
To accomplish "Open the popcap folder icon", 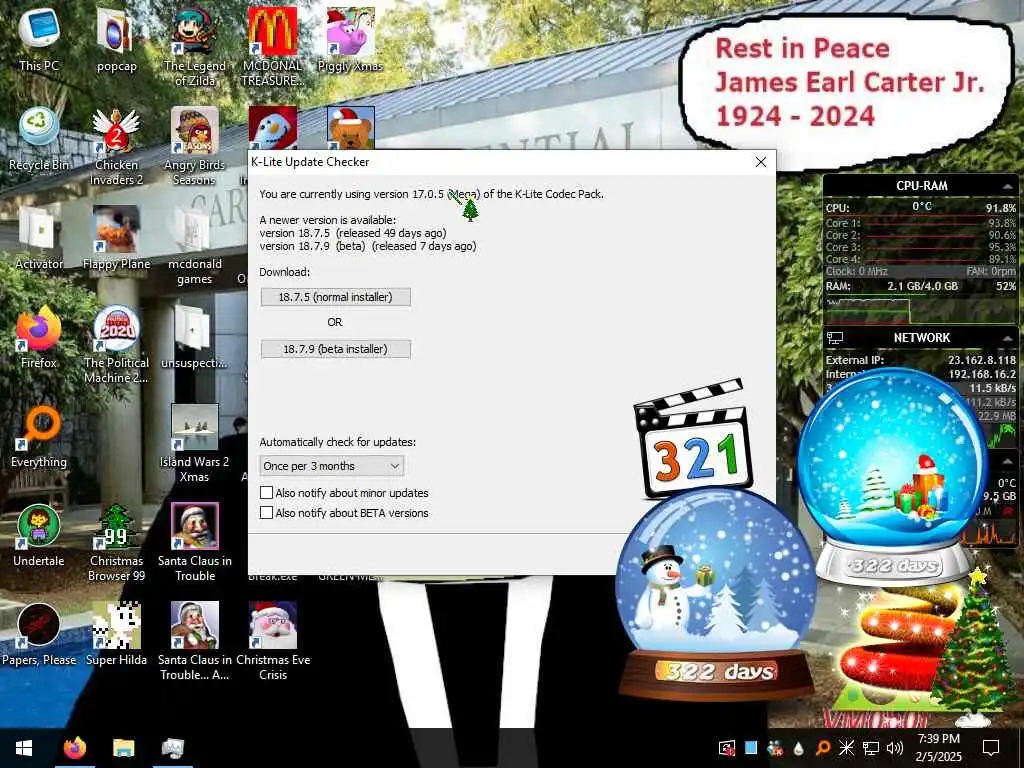I will 116,39.
